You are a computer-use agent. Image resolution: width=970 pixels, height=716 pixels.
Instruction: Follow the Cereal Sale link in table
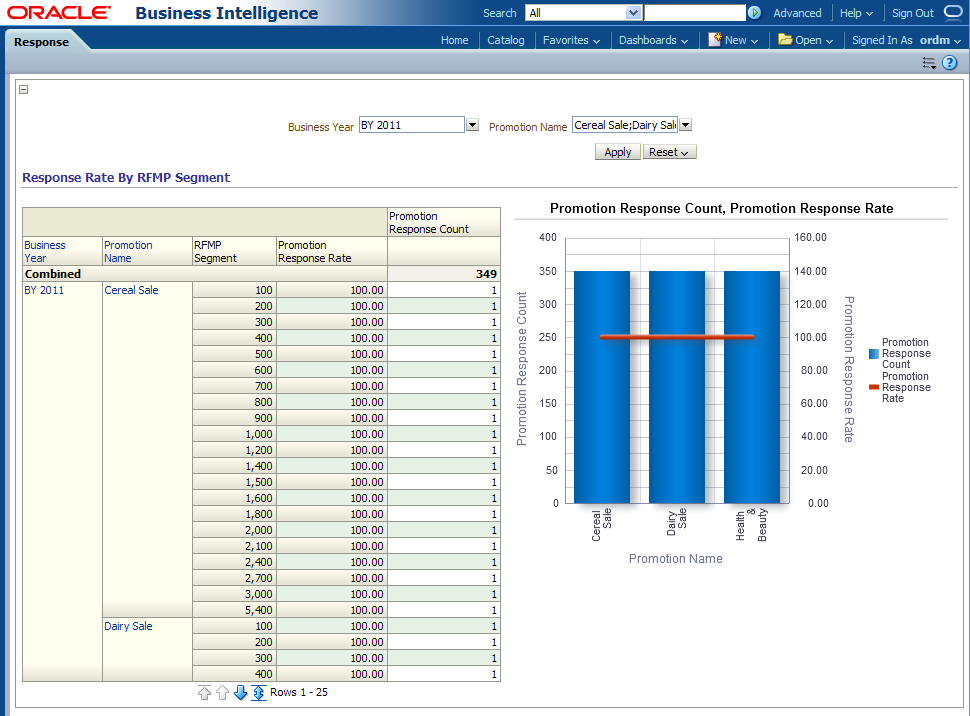coord(131,290)
